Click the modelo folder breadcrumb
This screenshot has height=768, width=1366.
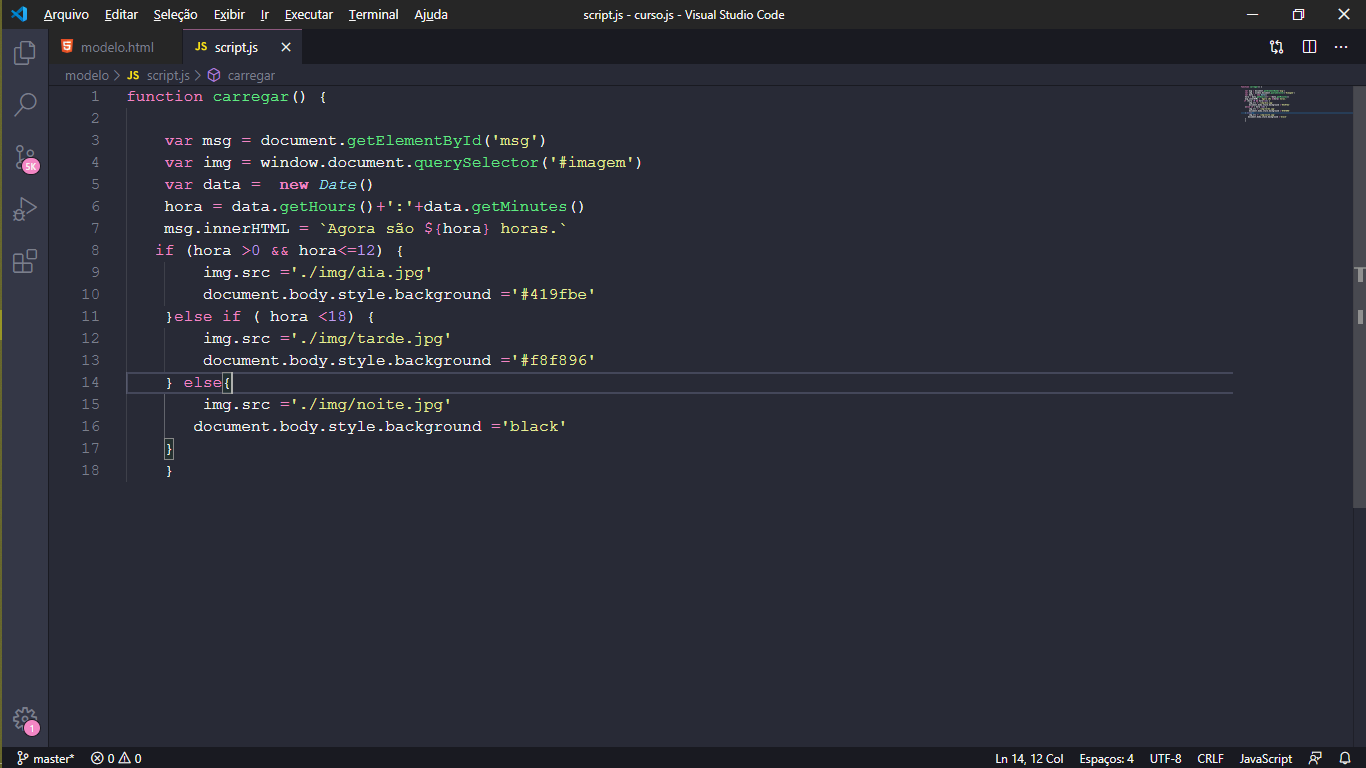tap(87, 75)
